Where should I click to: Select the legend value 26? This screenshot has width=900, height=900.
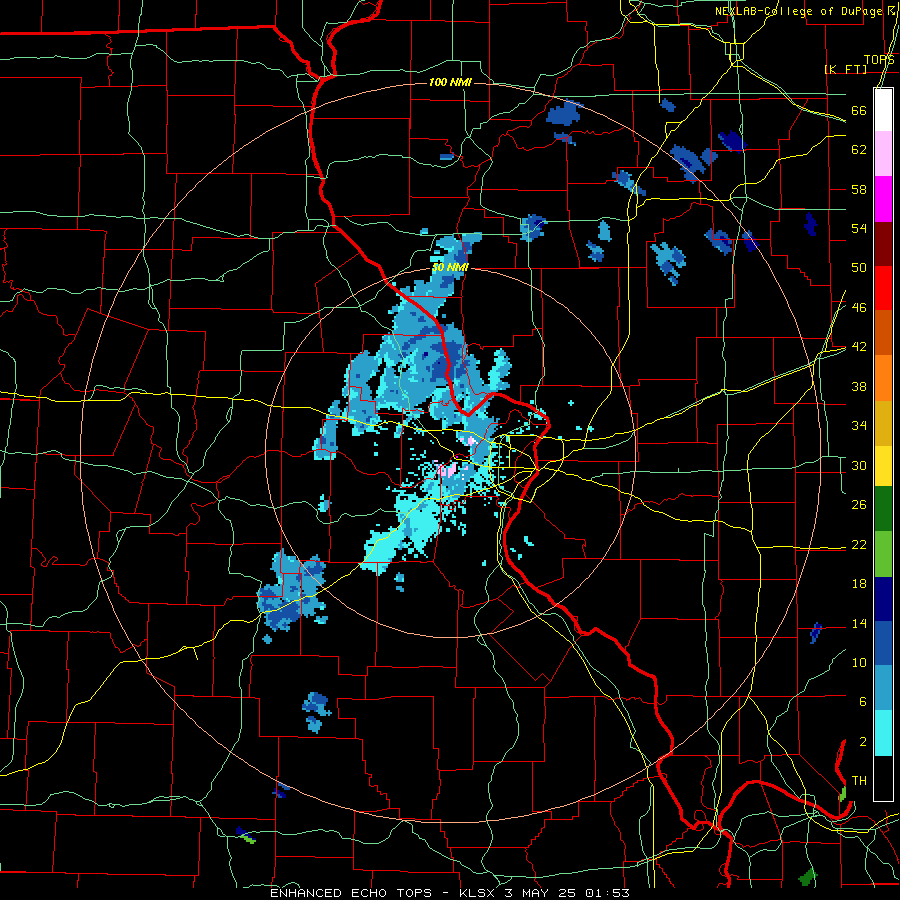click(859, 505)
